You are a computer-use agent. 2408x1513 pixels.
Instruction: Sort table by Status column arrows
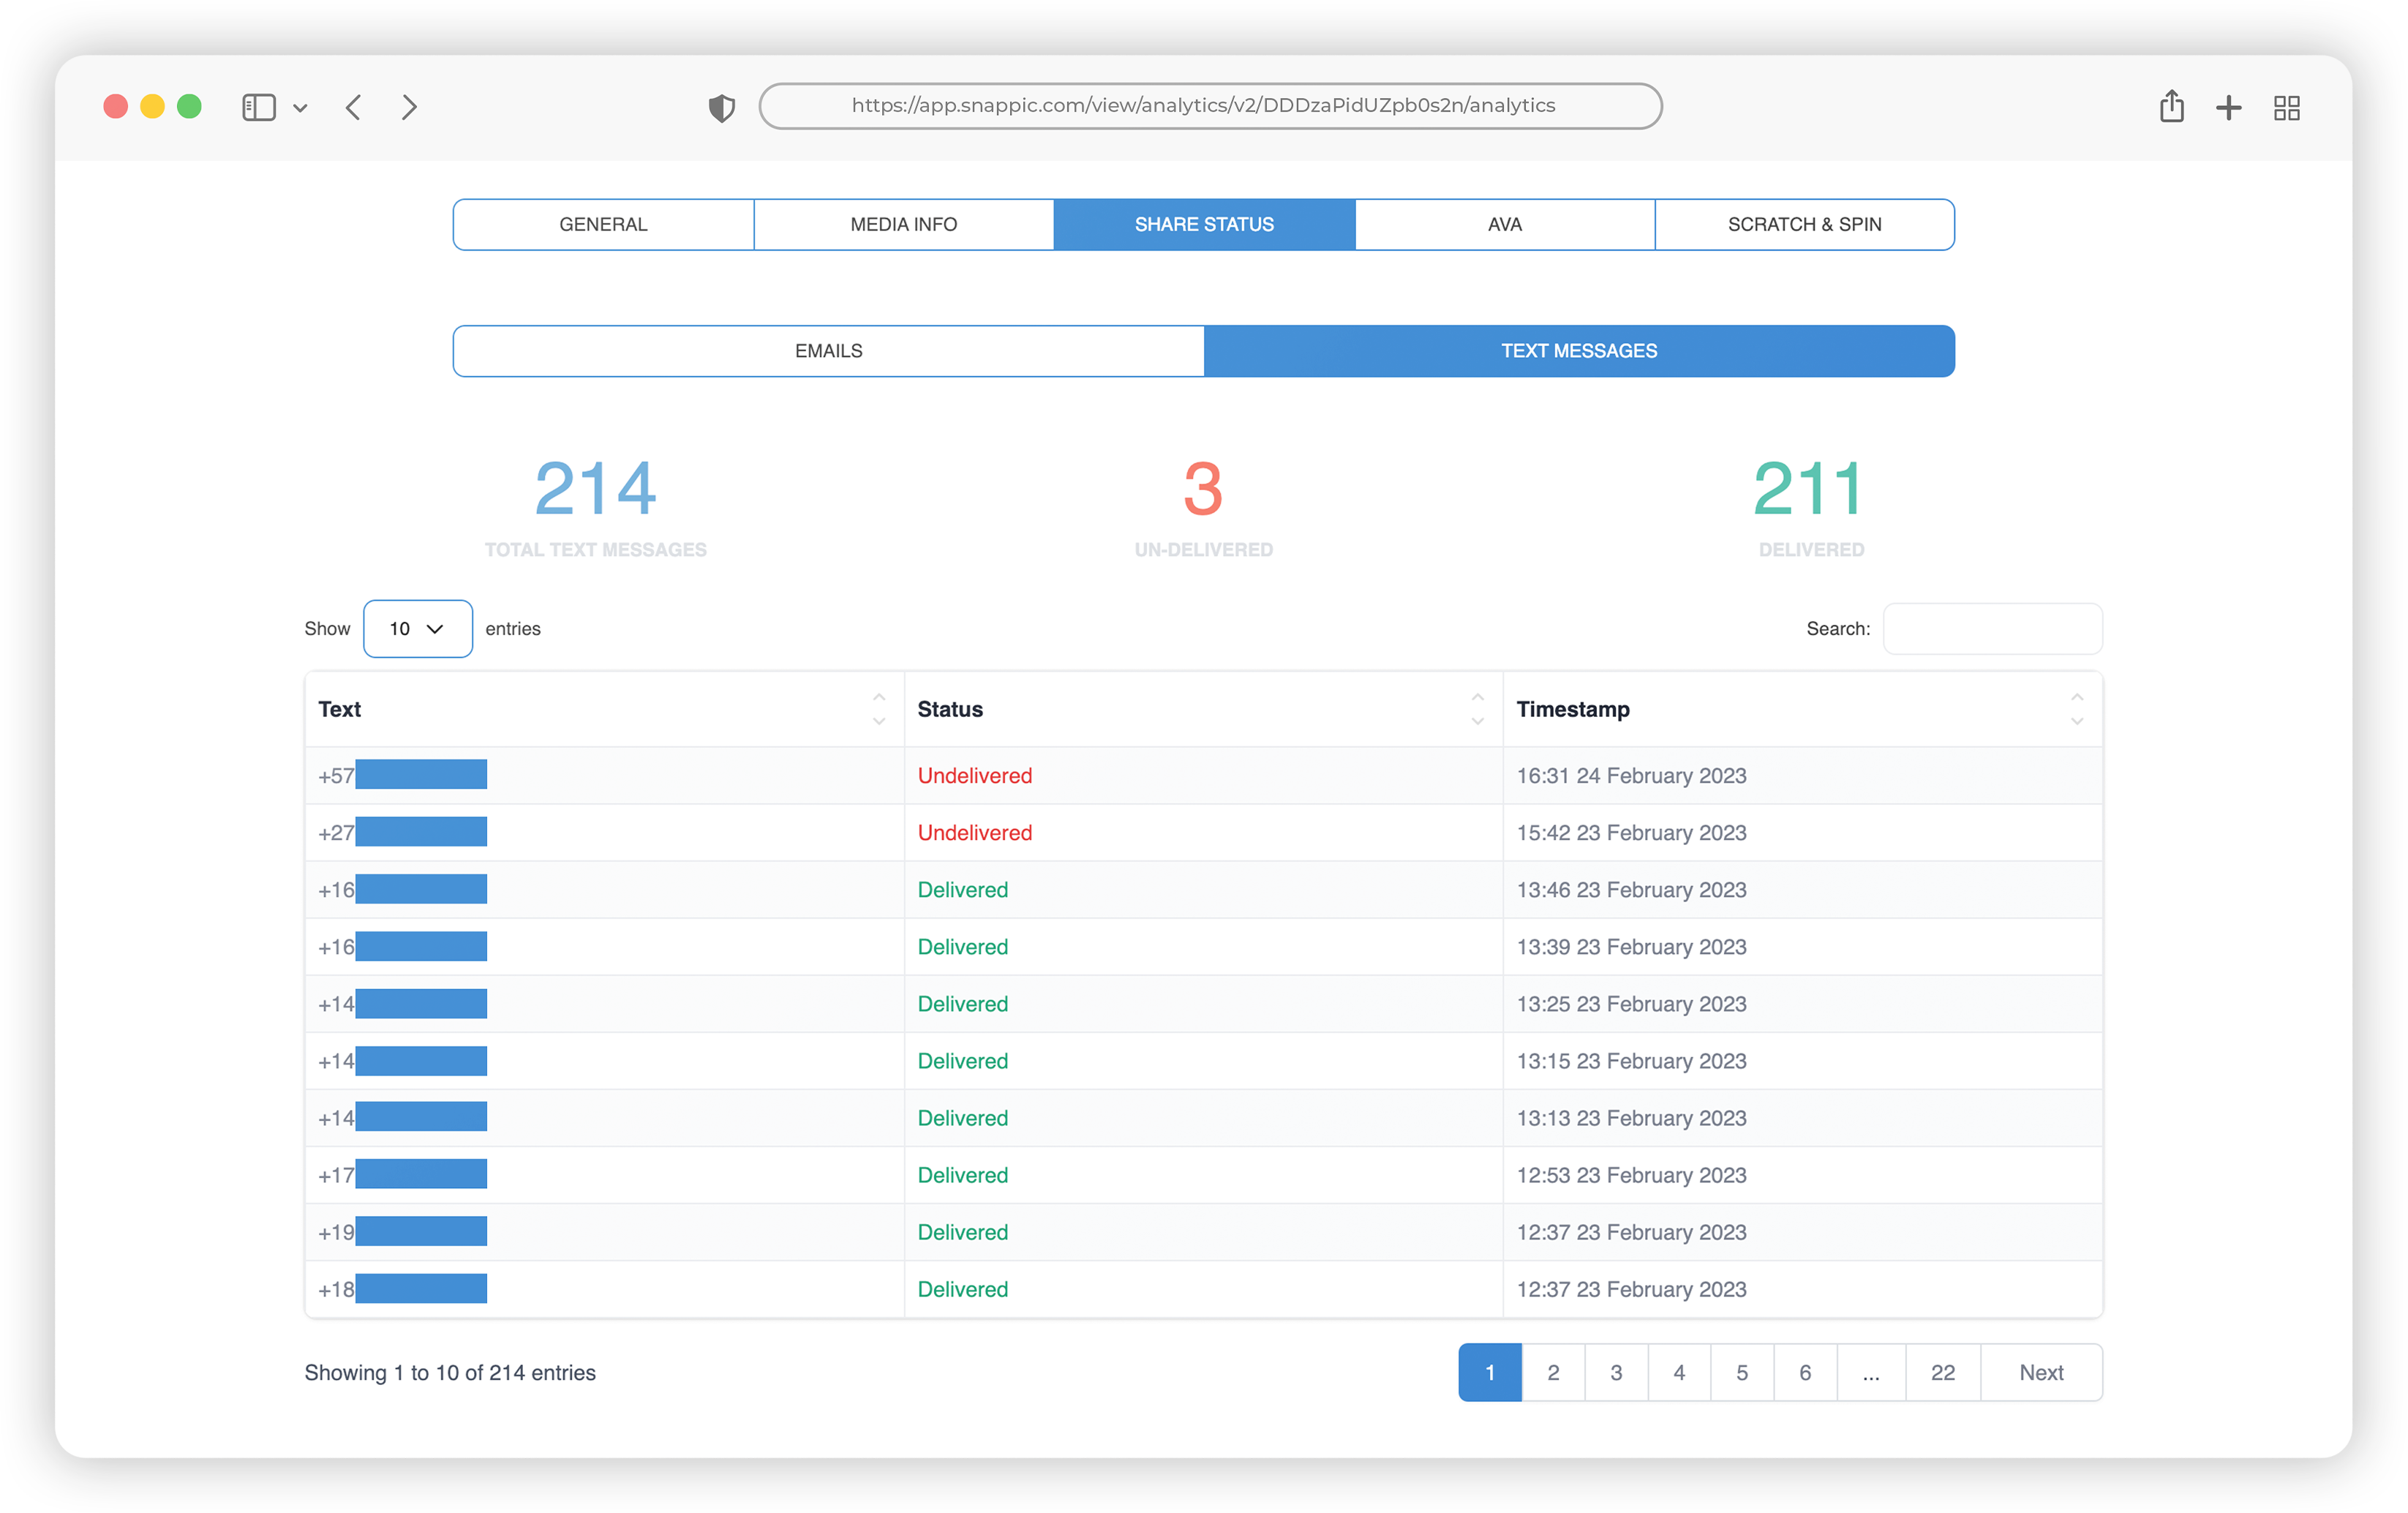pos(1477,709)
